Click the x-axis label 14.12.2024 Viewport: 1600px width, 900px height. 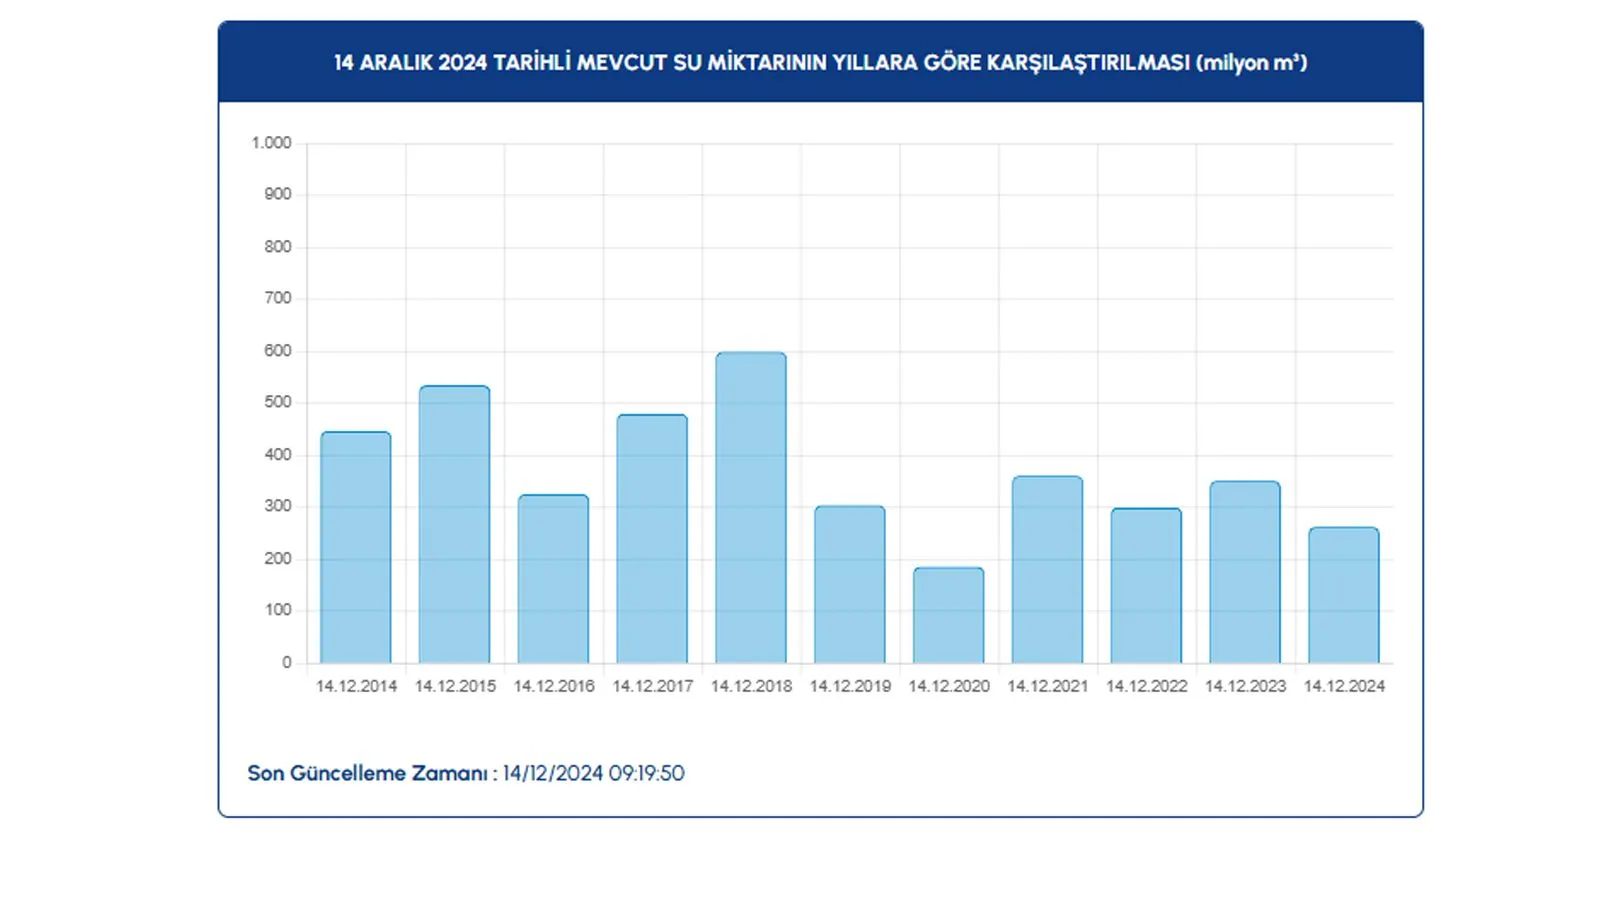tap(1344, 686)
